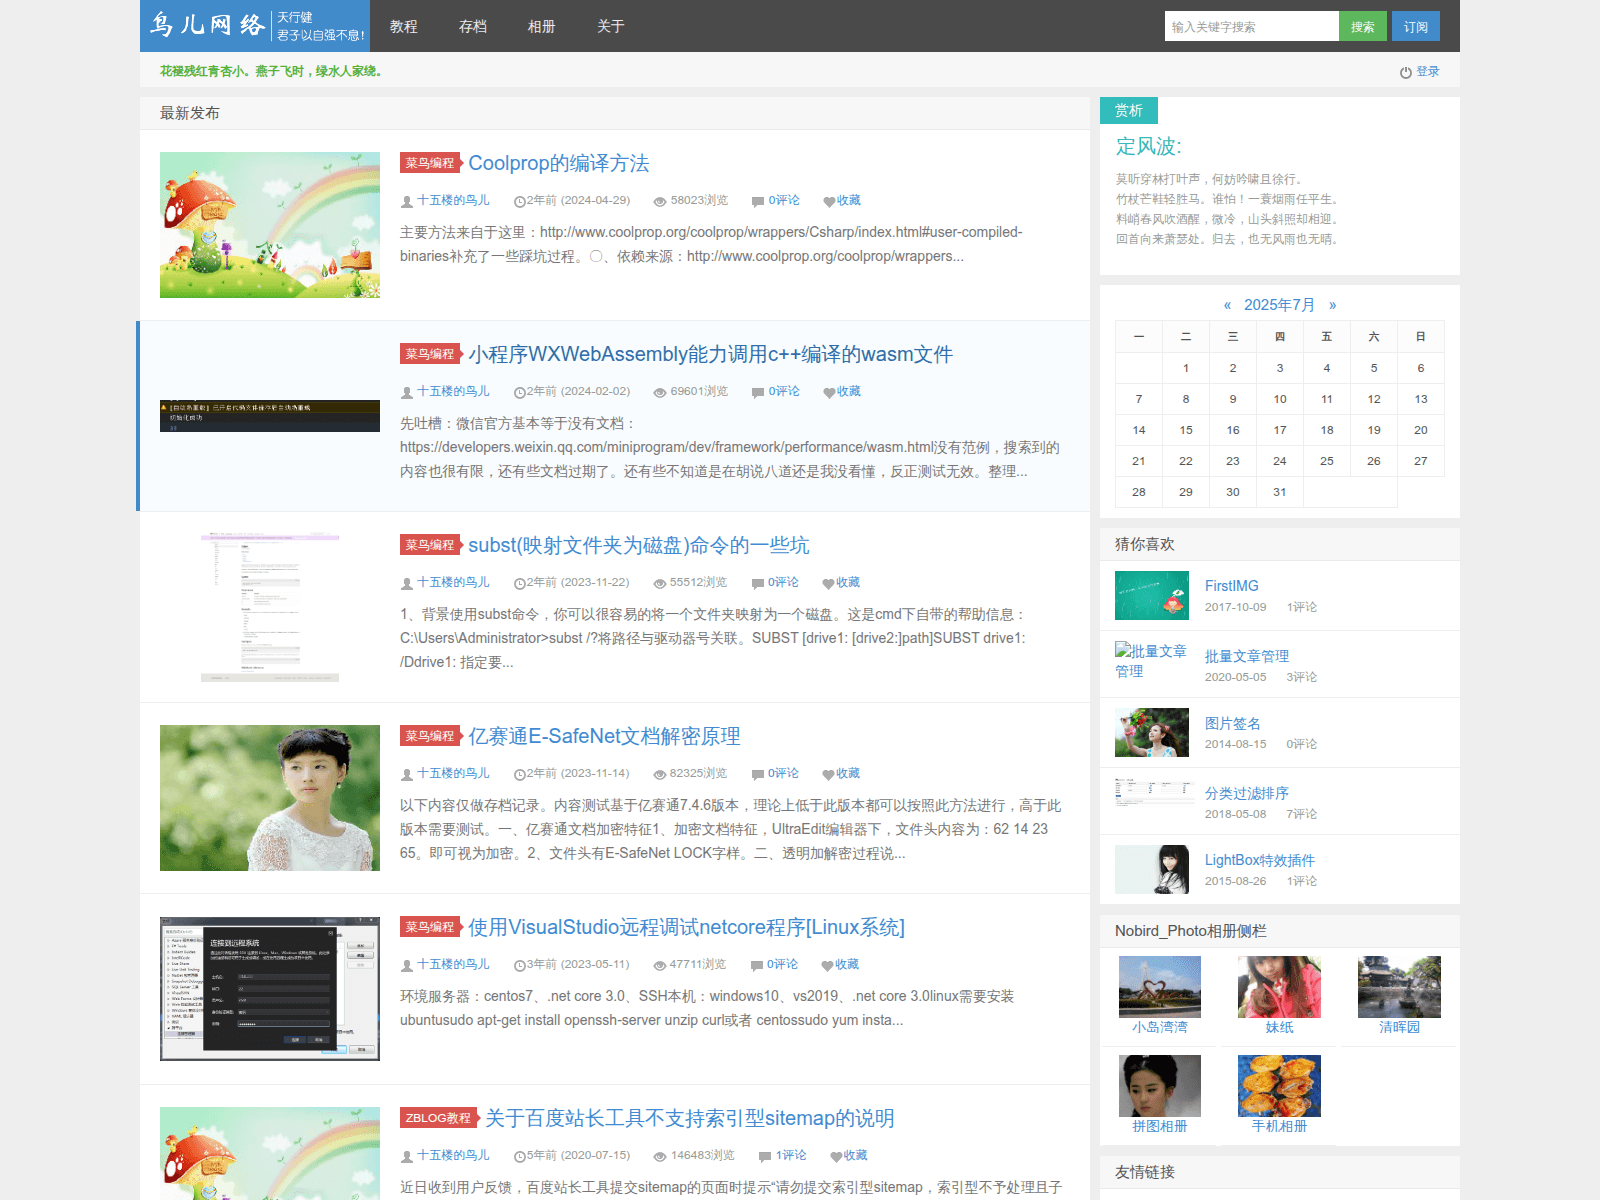Viewport: 1600px width, 1200px height.
Task: Open the 相册 navigation menu
Action: 541,26
